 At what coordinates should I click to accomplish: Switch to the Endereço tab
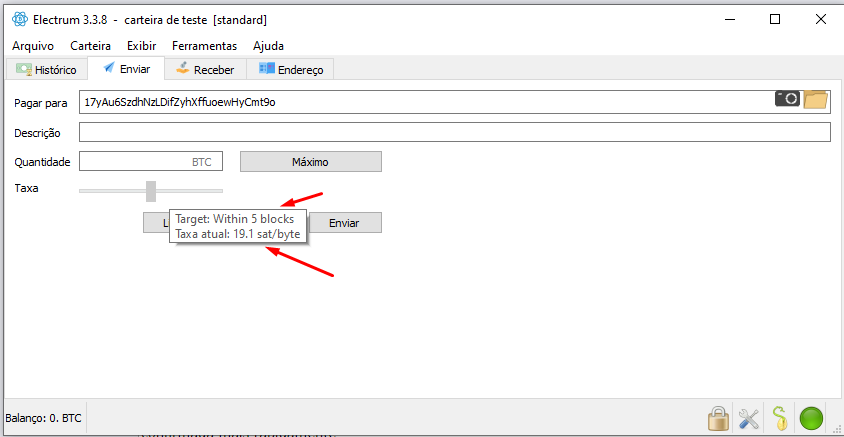pyautogui.click(x=290, y=69)
